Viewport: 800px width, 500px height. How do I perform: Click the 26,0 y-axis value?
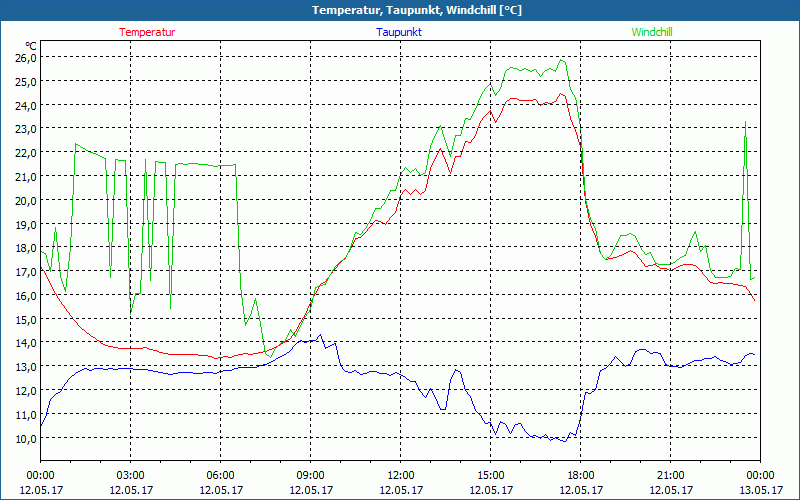pos(26,57)
